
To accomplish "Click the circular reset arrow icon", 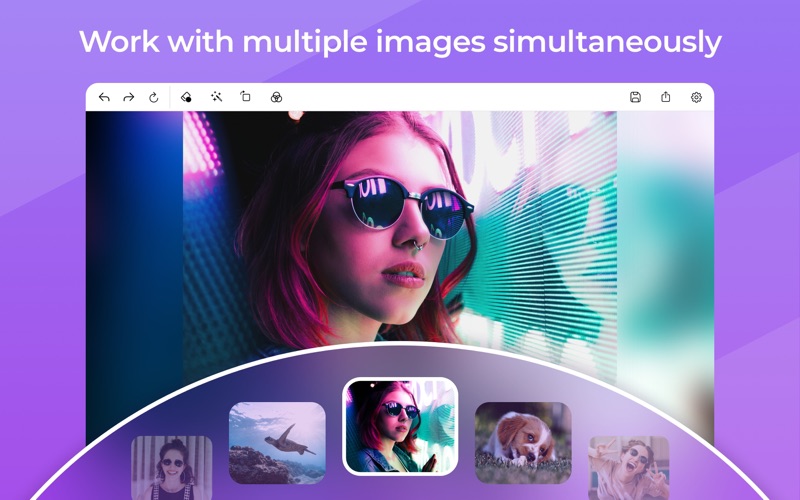I will click(x=154, y=97).
